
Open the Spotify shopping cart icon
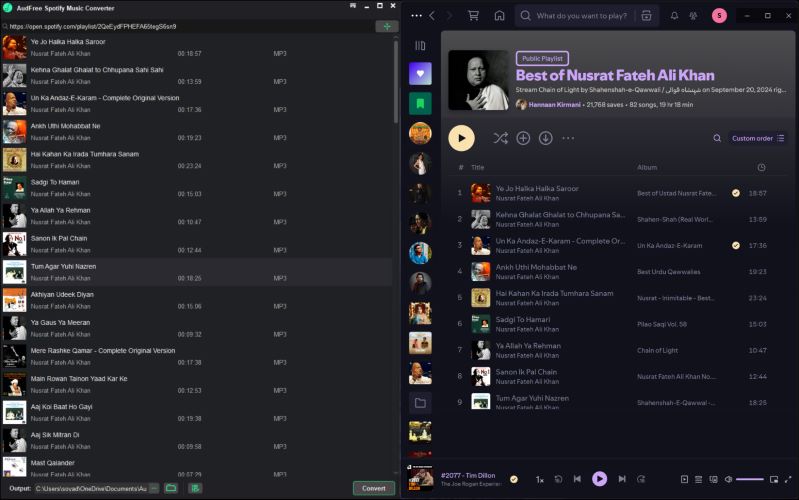point(473,16)
